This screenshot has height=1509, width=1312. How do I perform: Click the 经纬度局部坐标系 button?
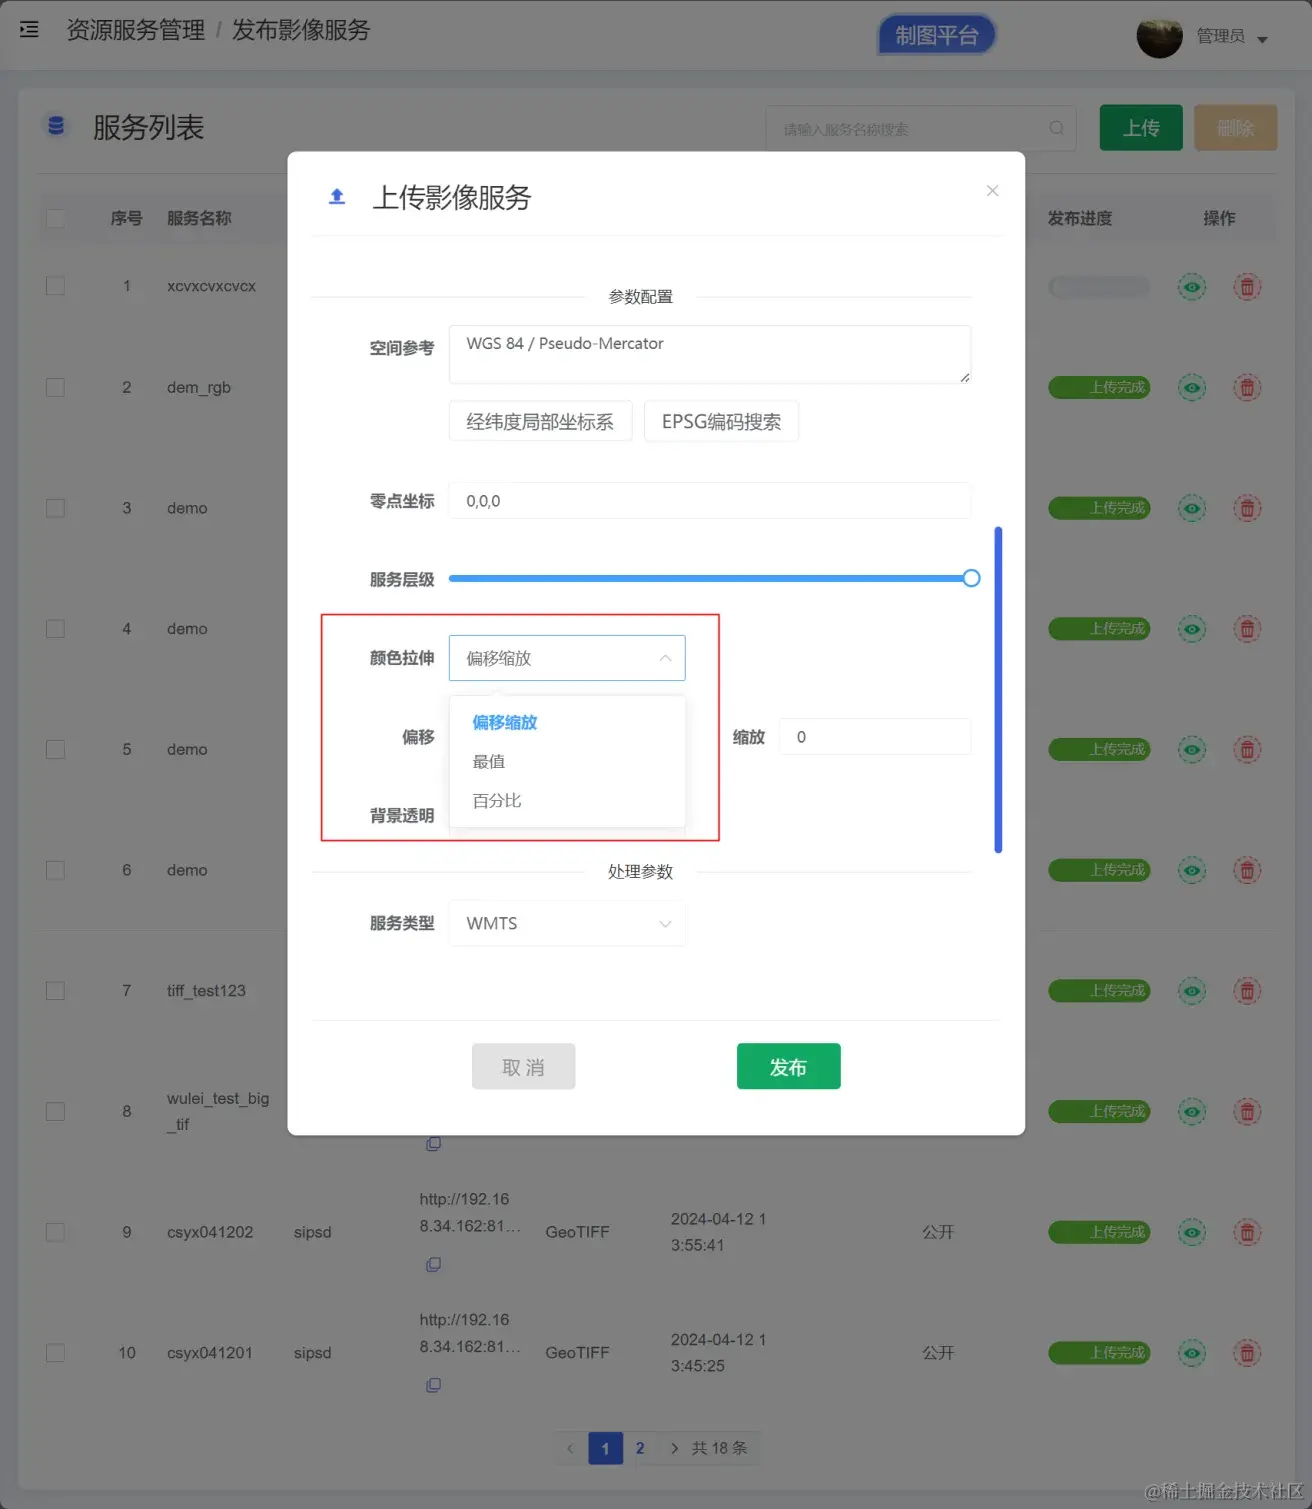[540, 422]
